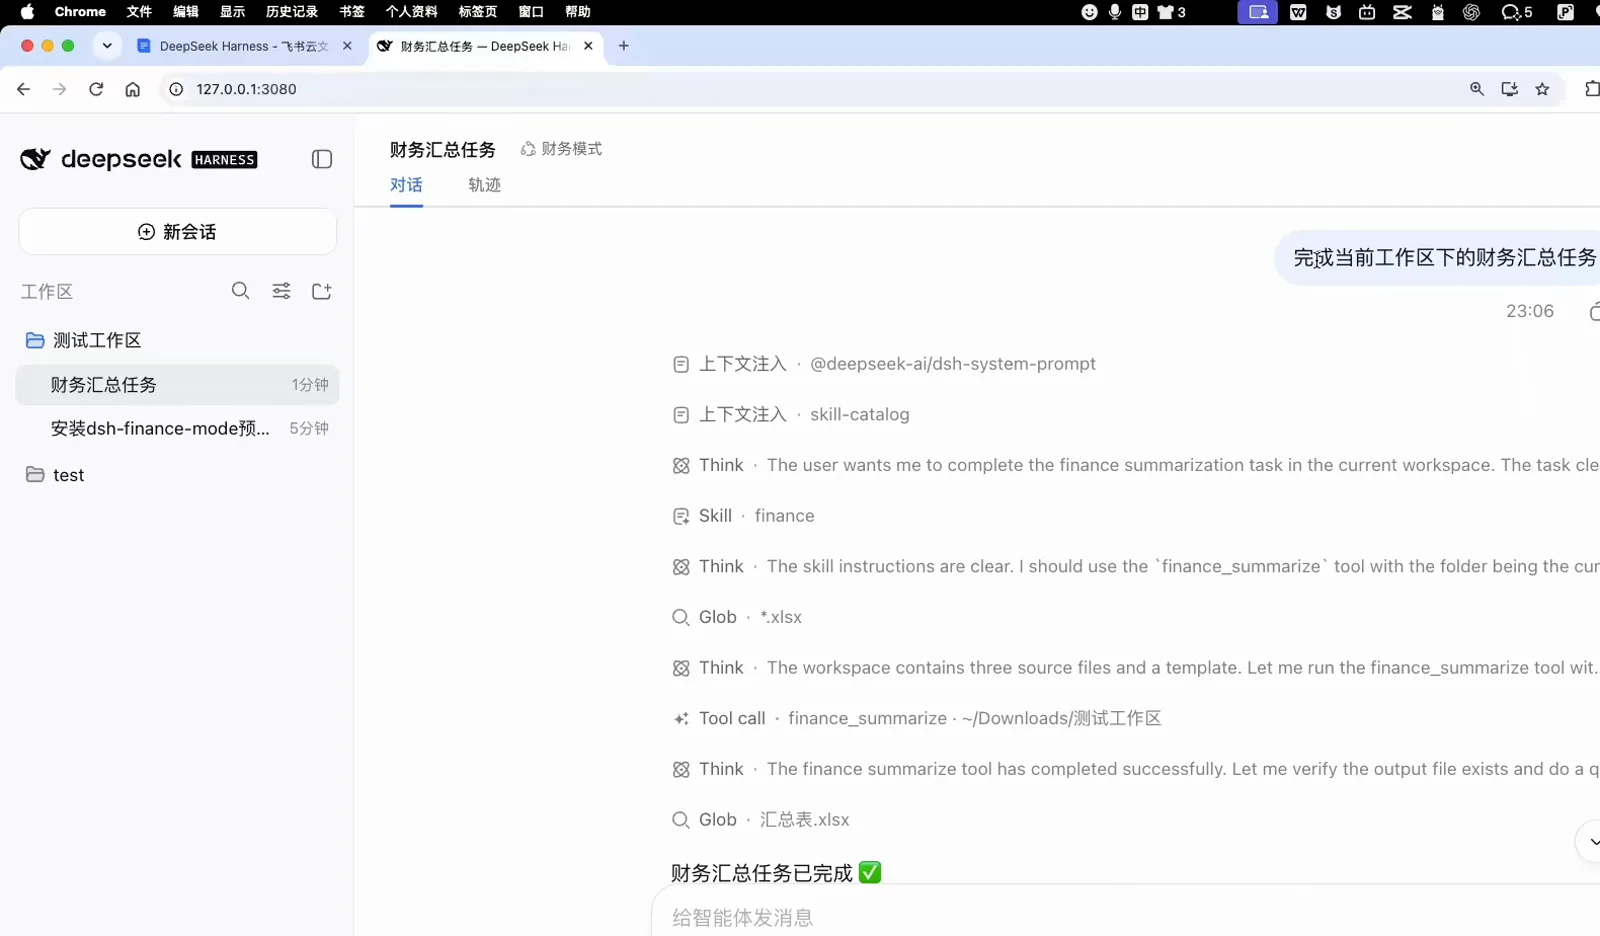Collapse the sidebar with the panel icon
This screenshot has height=936, width=1600.
point(322,159)
